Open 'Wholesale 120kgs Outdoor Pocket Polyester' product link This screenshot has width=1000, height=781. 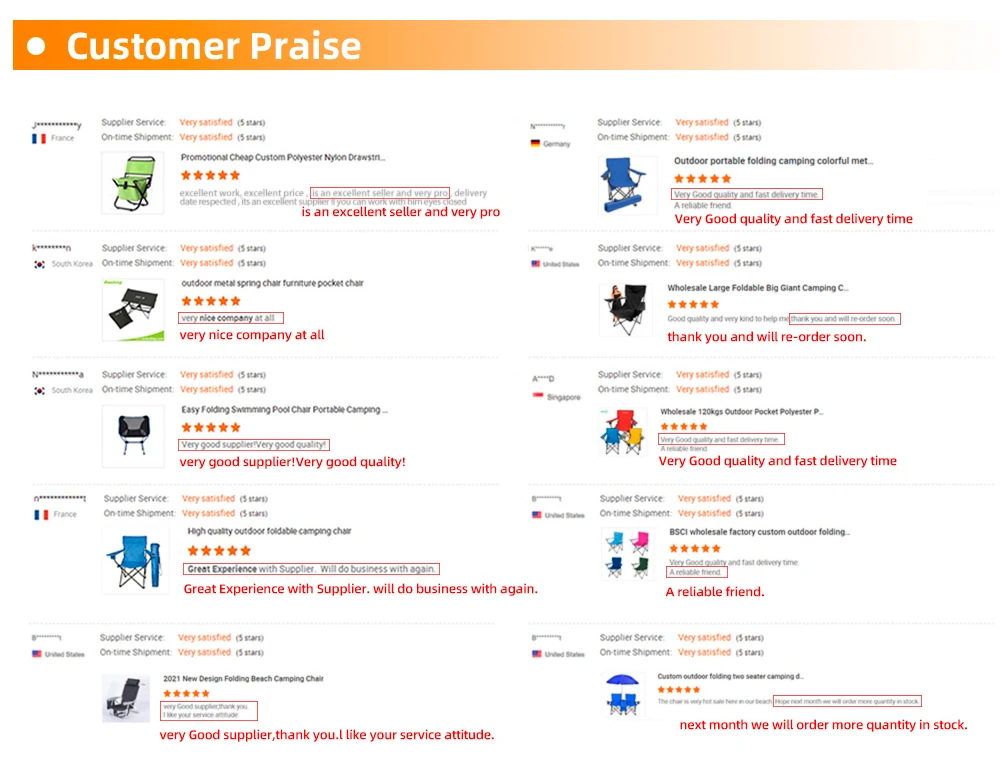[742, 412]
